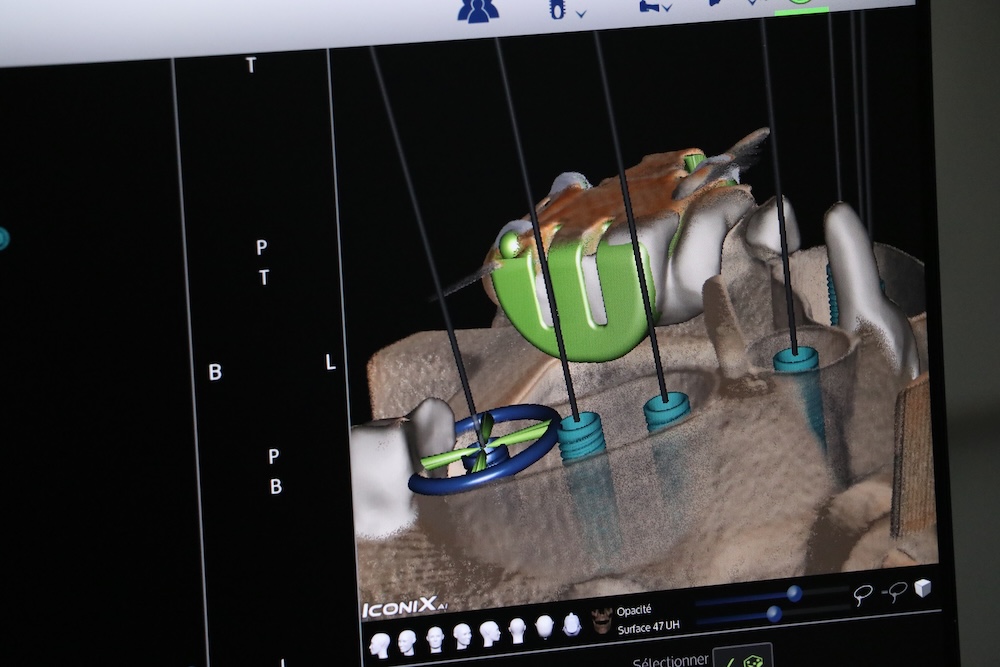The width and height of the screenshot is (1000, 667).
Task: Switch to the green-highlighted toolbar tab
Action: [x=800, y=5]
